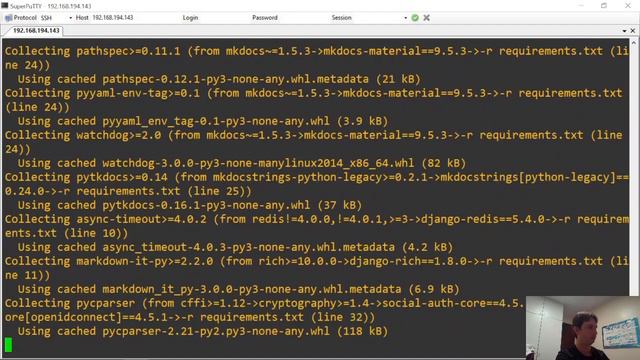The image size is (640, 360).
Task: Click the line 'Collecting watchdog>=2.0'
Action: pos(83,135)
